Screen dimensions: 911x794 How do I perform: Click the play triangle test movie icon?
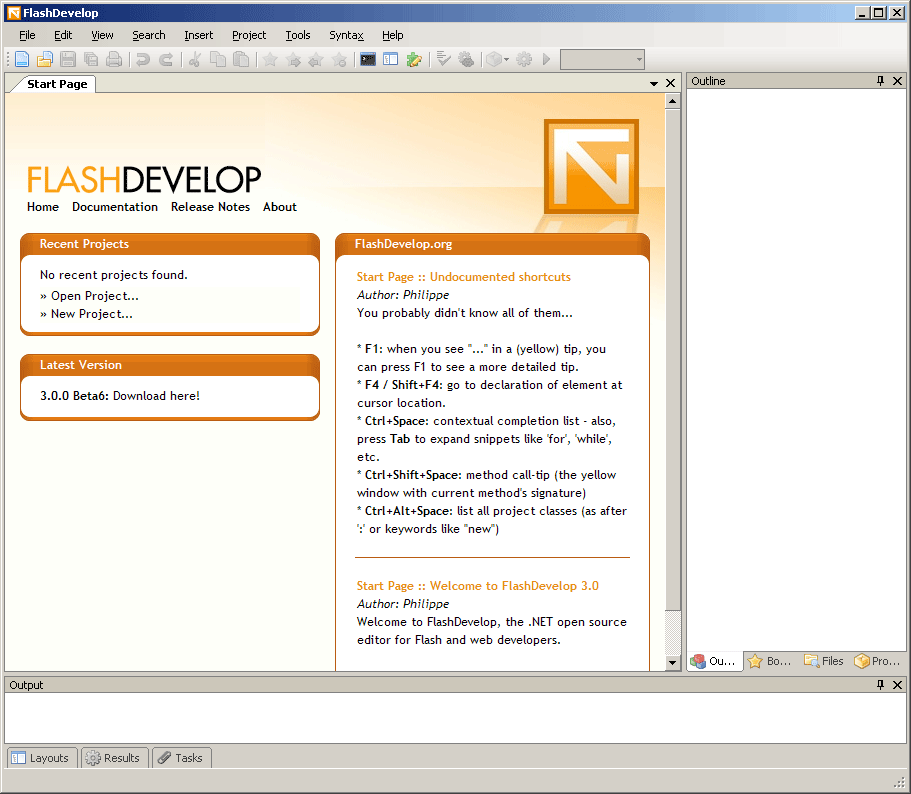[546, 59]
